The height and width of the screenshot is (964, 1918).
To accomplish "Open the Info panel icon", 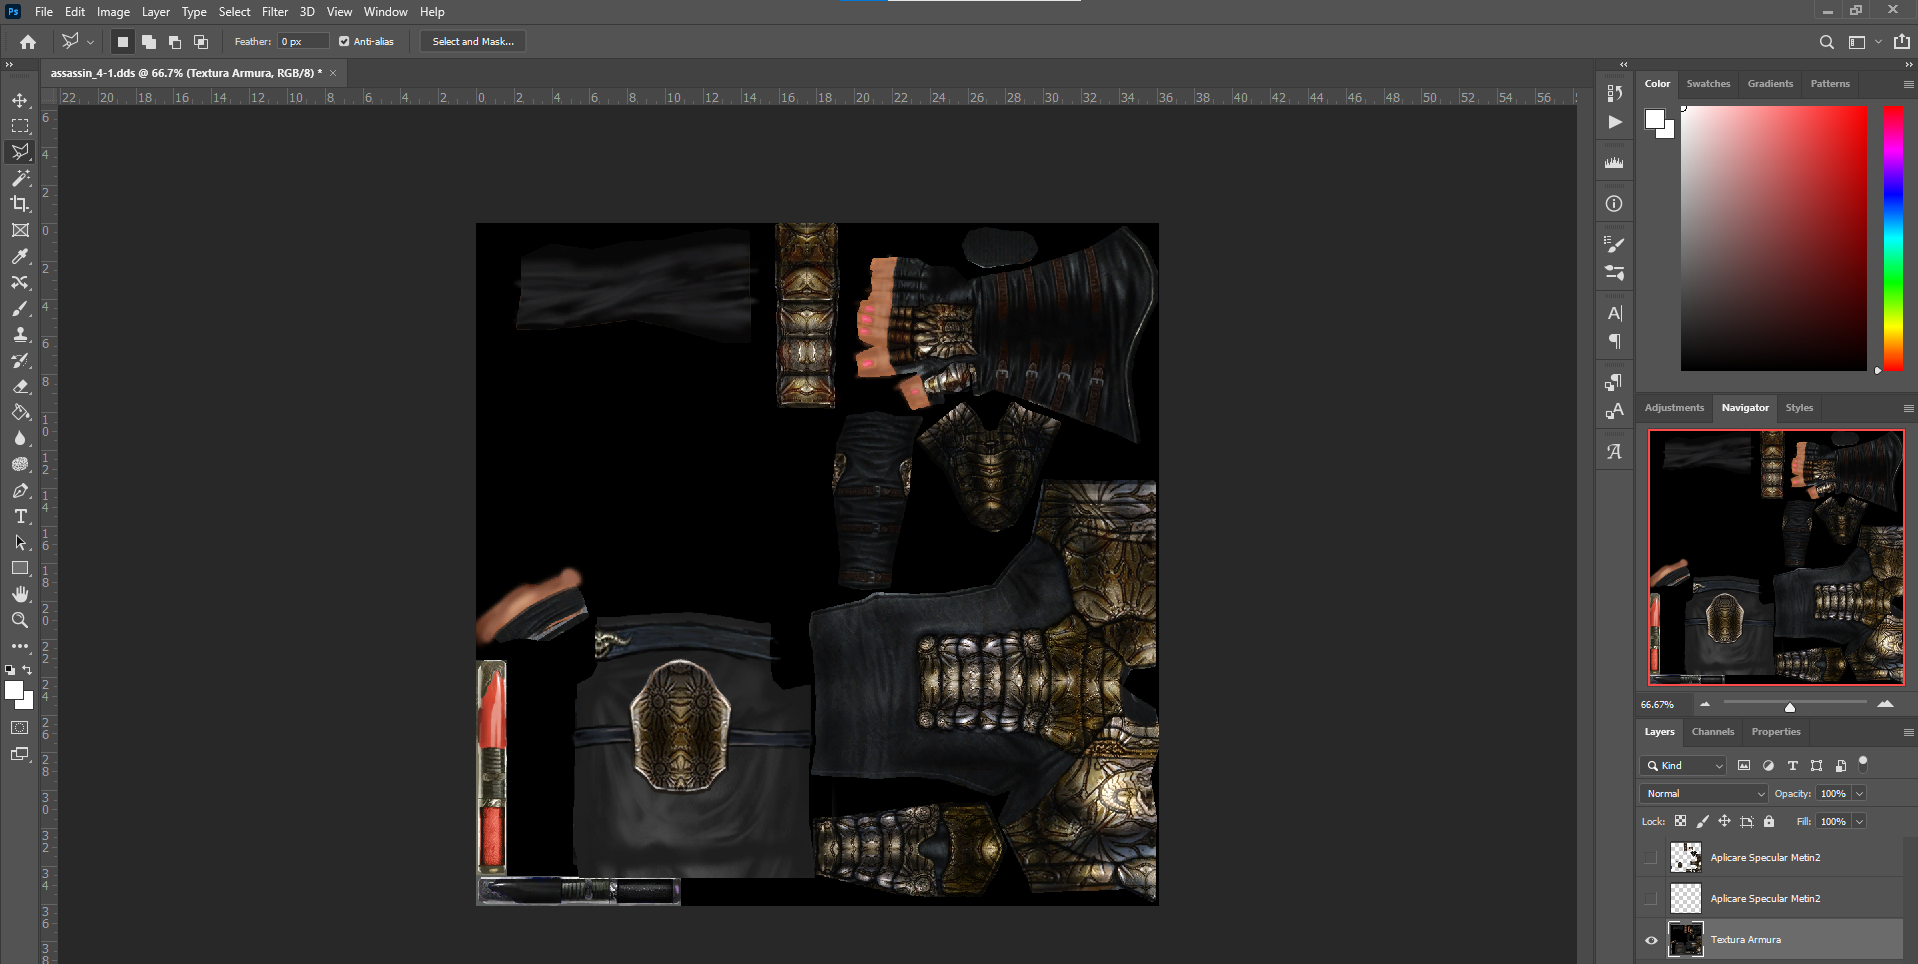I will pyautogui.click(x=1614, y=204).
